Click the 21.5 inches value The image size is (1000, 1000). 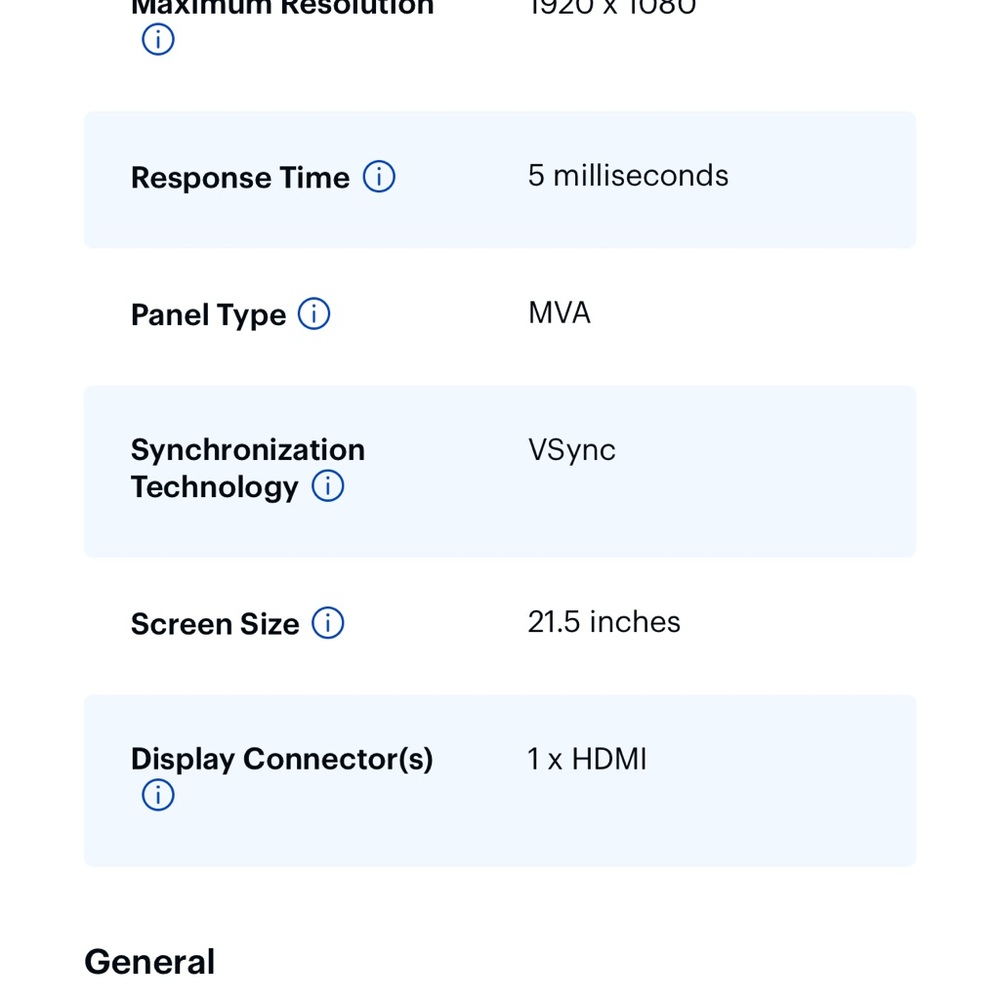click(603, 622)
